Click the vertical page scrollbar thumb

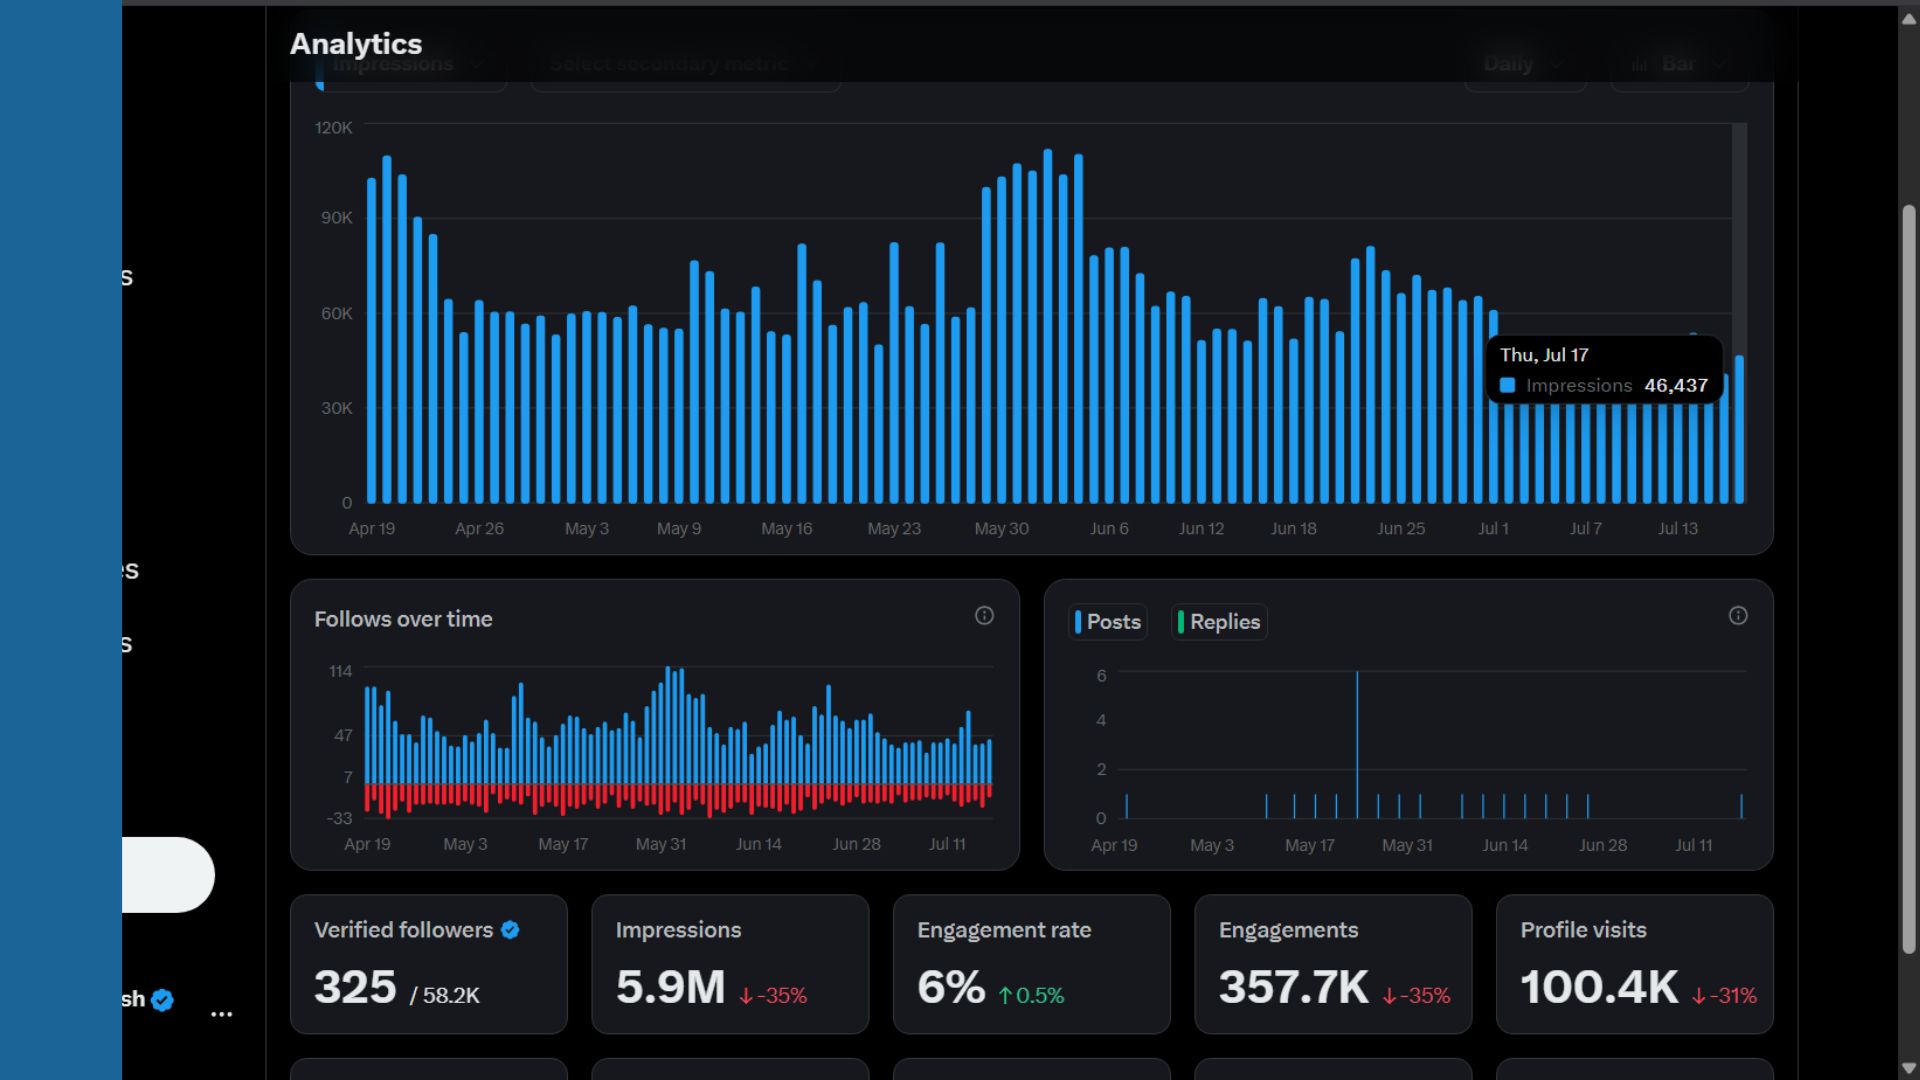pyautogui.click(x=1908, y=580)
